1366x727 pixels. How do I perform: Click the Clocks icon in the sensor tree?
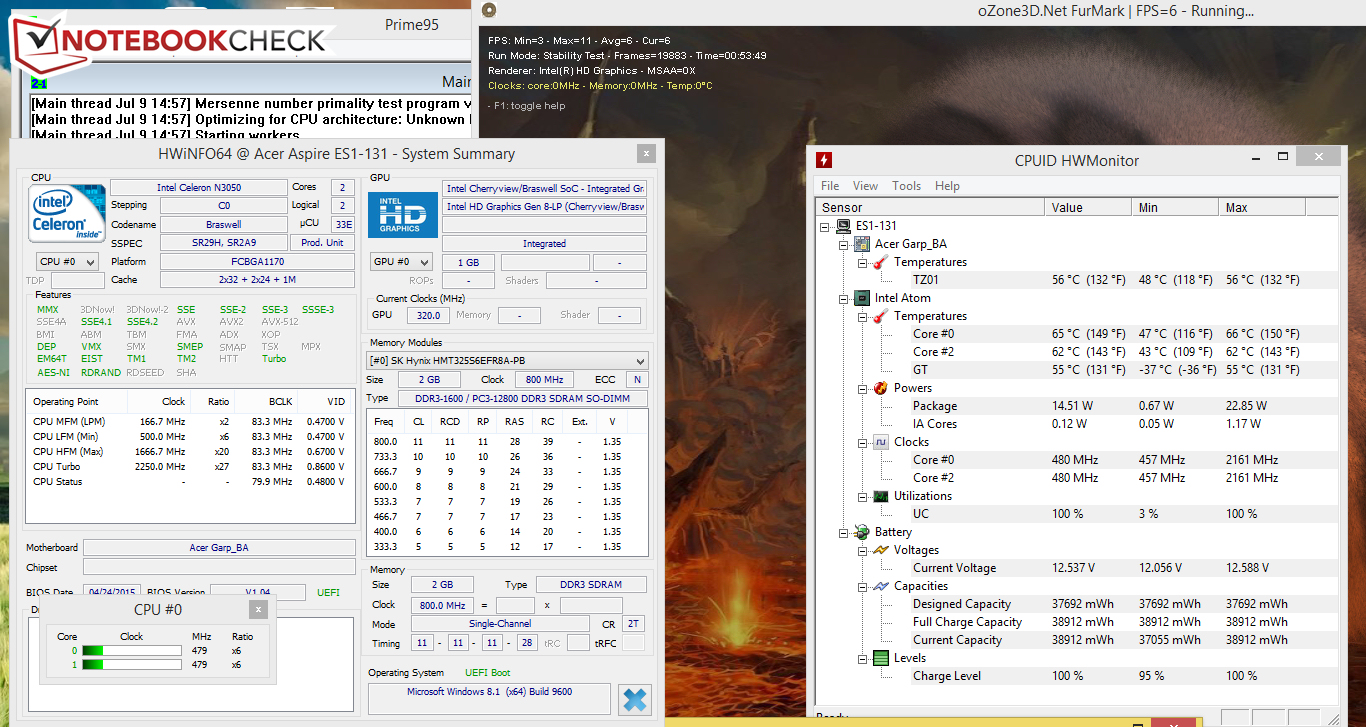[x=880, y=442]
